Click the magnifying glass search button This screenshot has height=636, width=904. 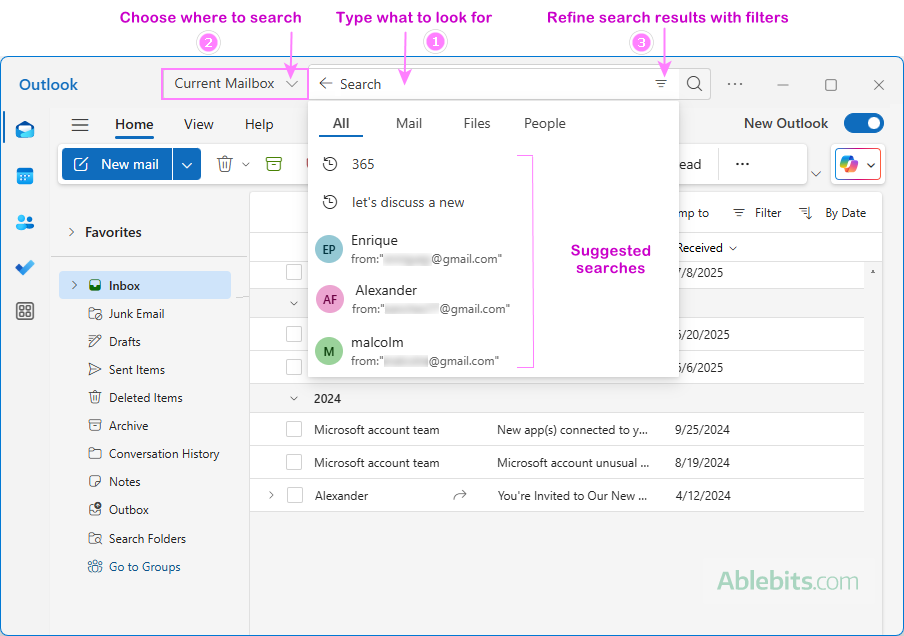tap(694, 84)
